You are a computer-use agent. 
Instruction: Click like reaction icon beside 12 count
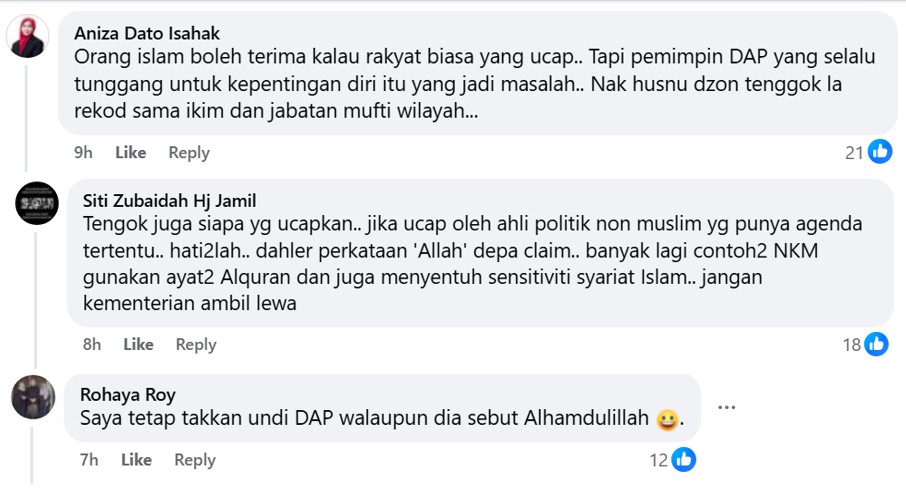point(684,459)
